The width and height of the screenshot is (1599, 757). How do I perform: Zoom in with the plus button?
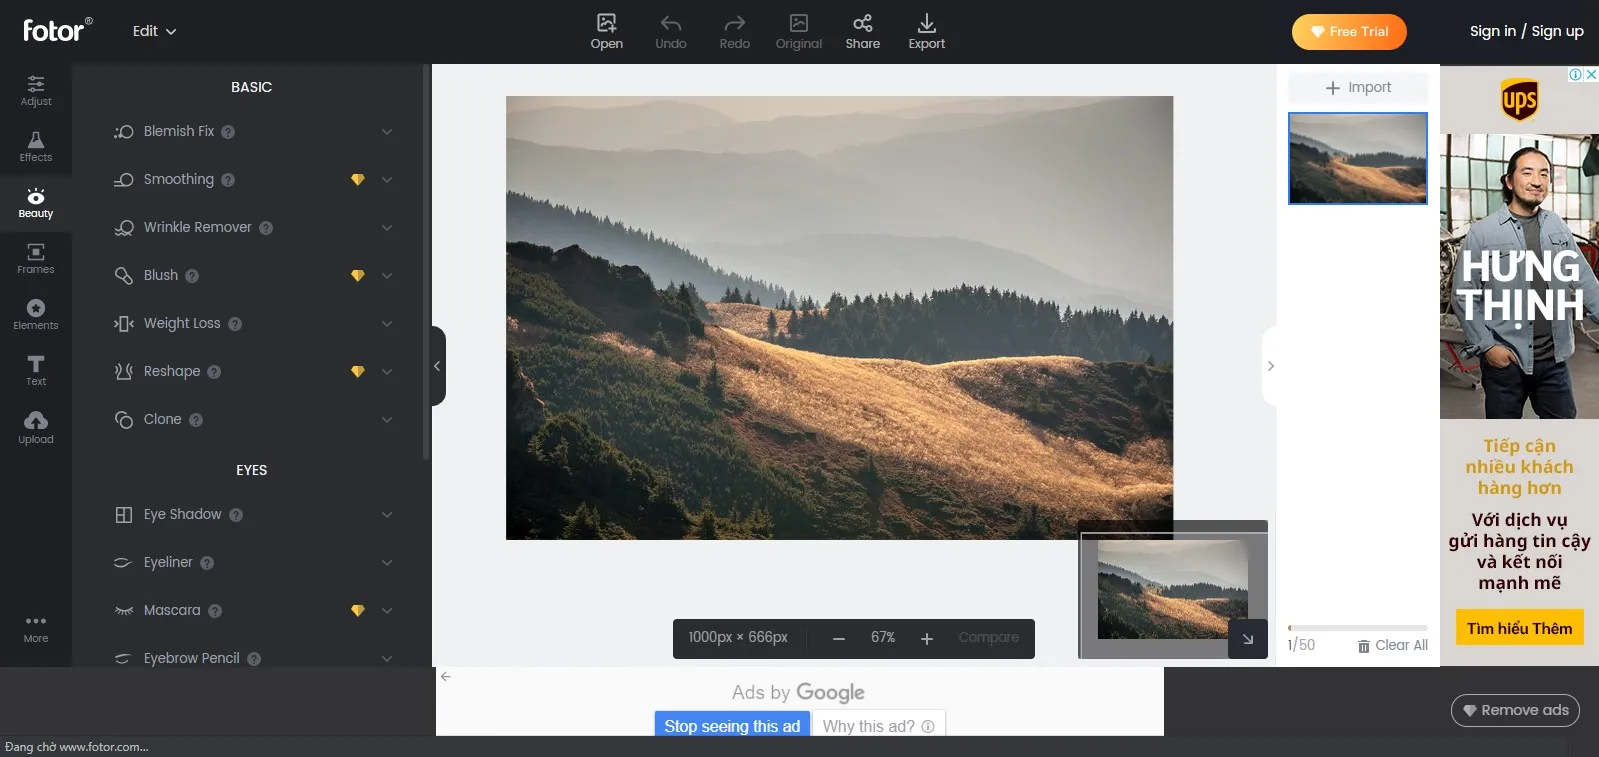point(927,639)
